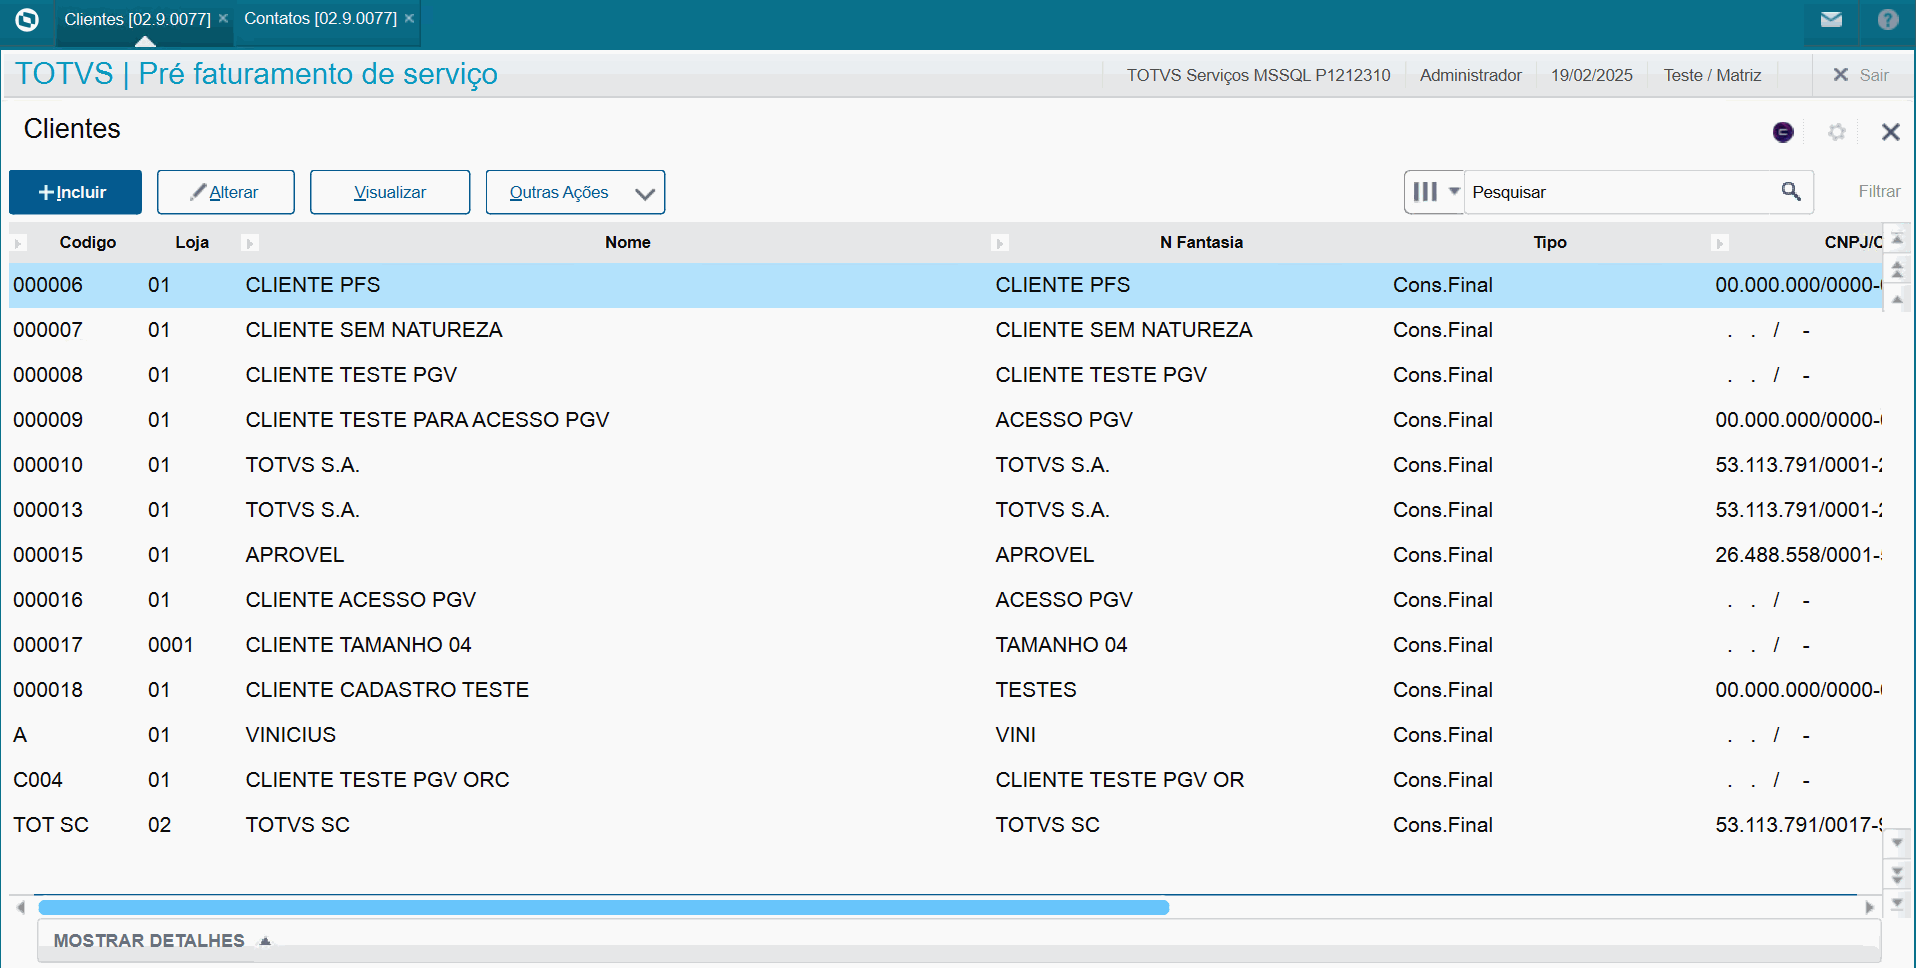
Task: Click the horizontal scrollbar right arrow
Action: [1869, 907]
